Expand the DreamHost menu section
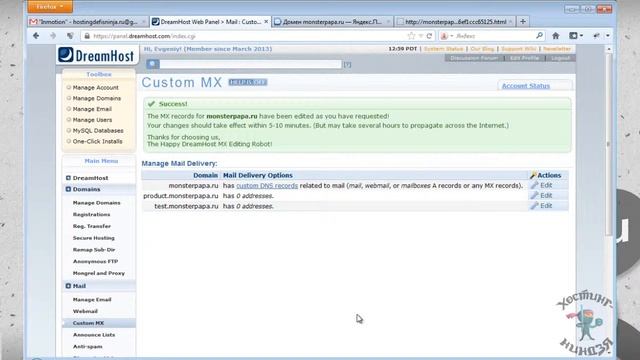 (68, 178)
